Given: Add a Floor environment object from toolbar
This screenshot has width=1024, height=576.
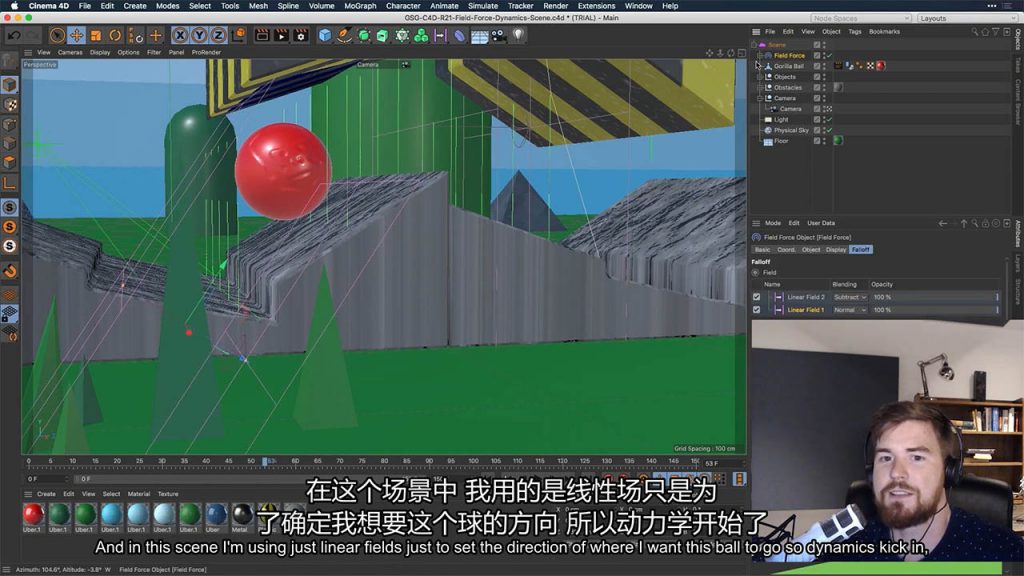Looking at the screenshot, I should 479,35.
